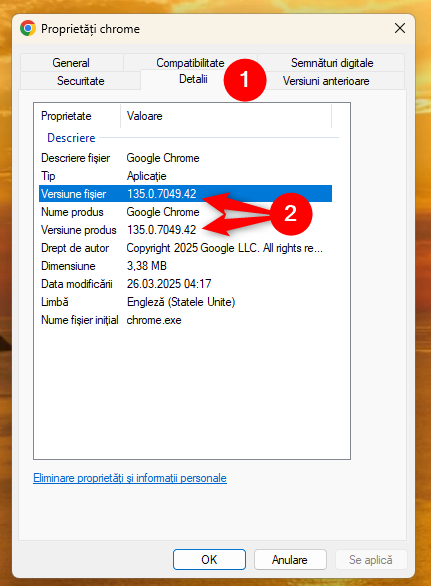This screenshot has width=431, height=586.
Task: Select the Tip row label
Action: click(x=48, y=176)
